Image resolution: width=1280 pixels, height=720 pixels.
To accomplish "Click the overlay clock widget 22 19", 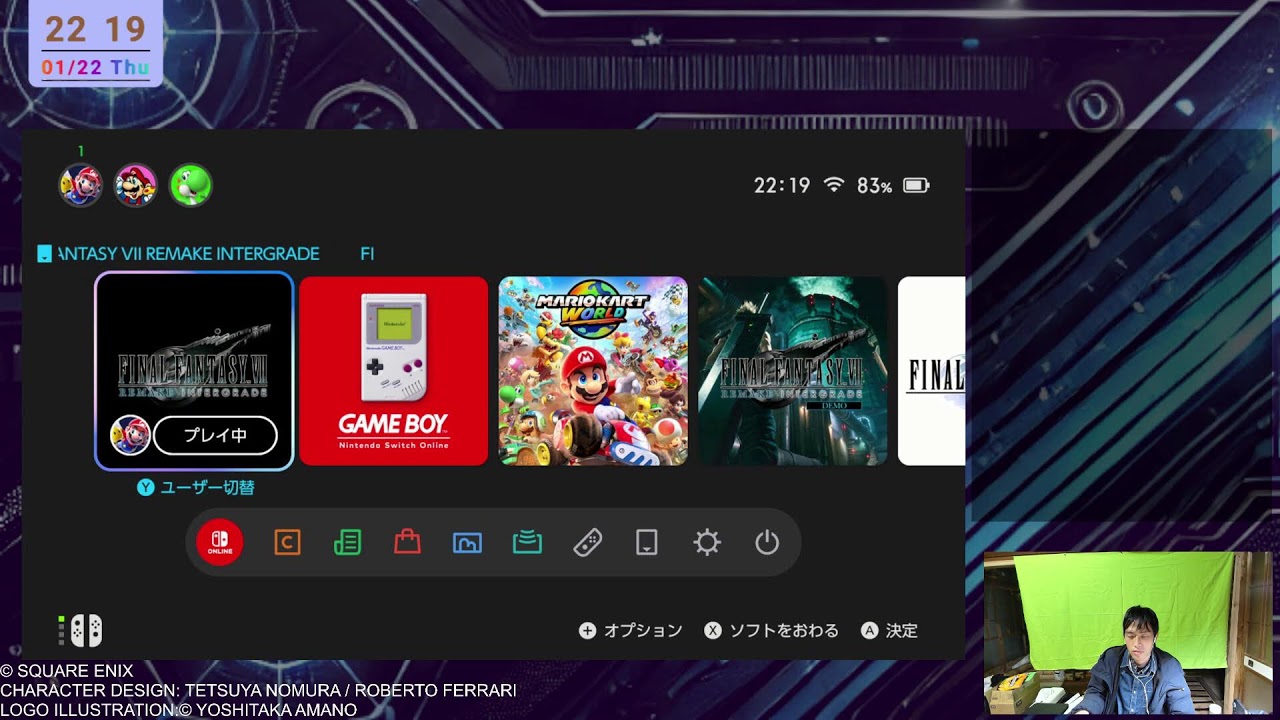I will point(96,29).
